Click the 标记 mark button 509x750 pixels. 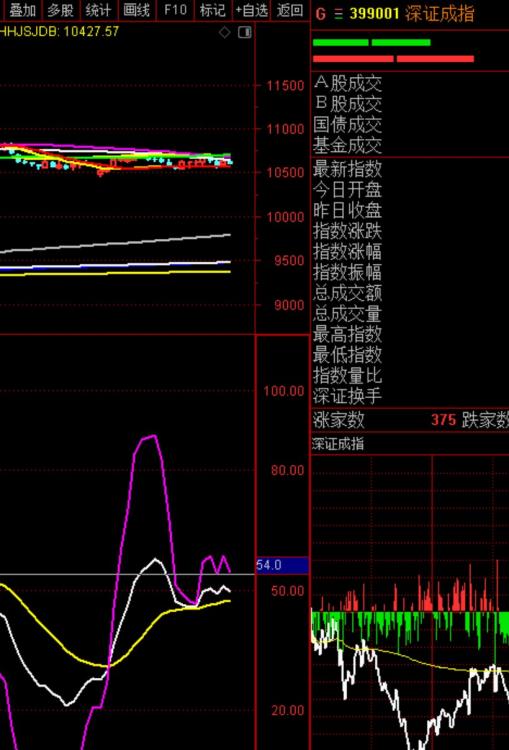click(x=213, y=10)
